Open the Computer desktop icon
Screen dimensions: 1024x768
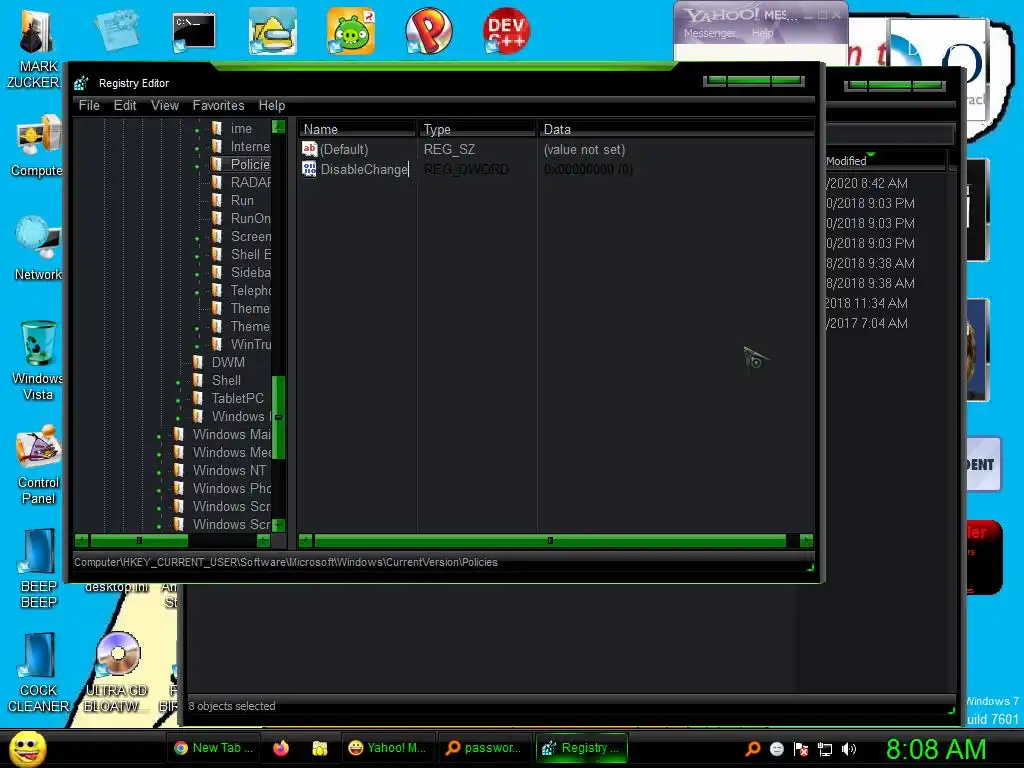[x=37, y=147]
